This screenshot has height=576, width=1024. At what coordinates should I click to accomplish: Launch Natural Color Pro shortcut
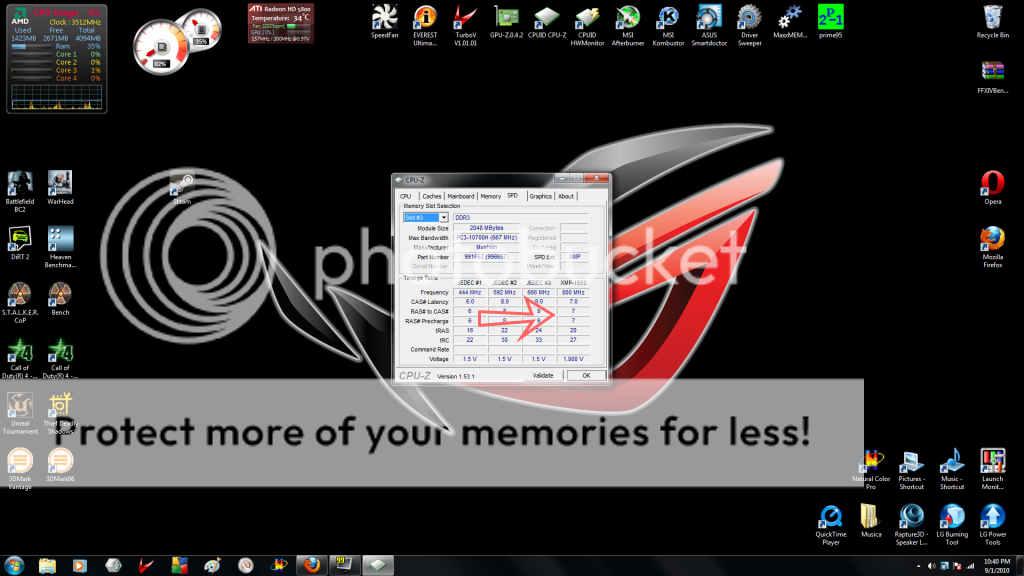[871, 469]
